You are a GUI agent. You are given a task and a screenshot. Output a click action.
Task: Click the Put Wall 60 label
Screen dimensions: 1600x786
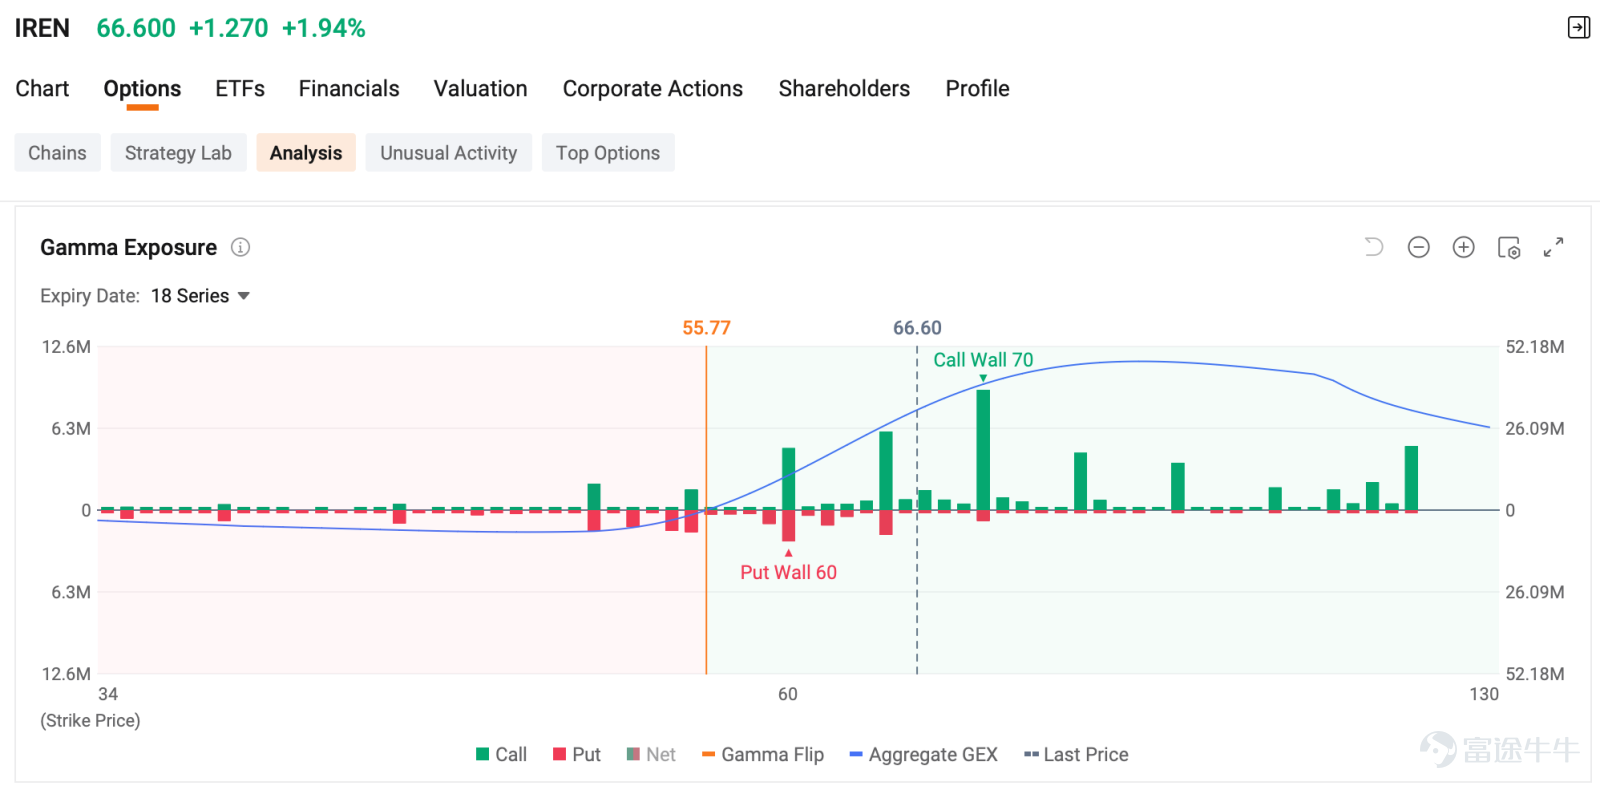pyautogui.click(x=788, y=572)
